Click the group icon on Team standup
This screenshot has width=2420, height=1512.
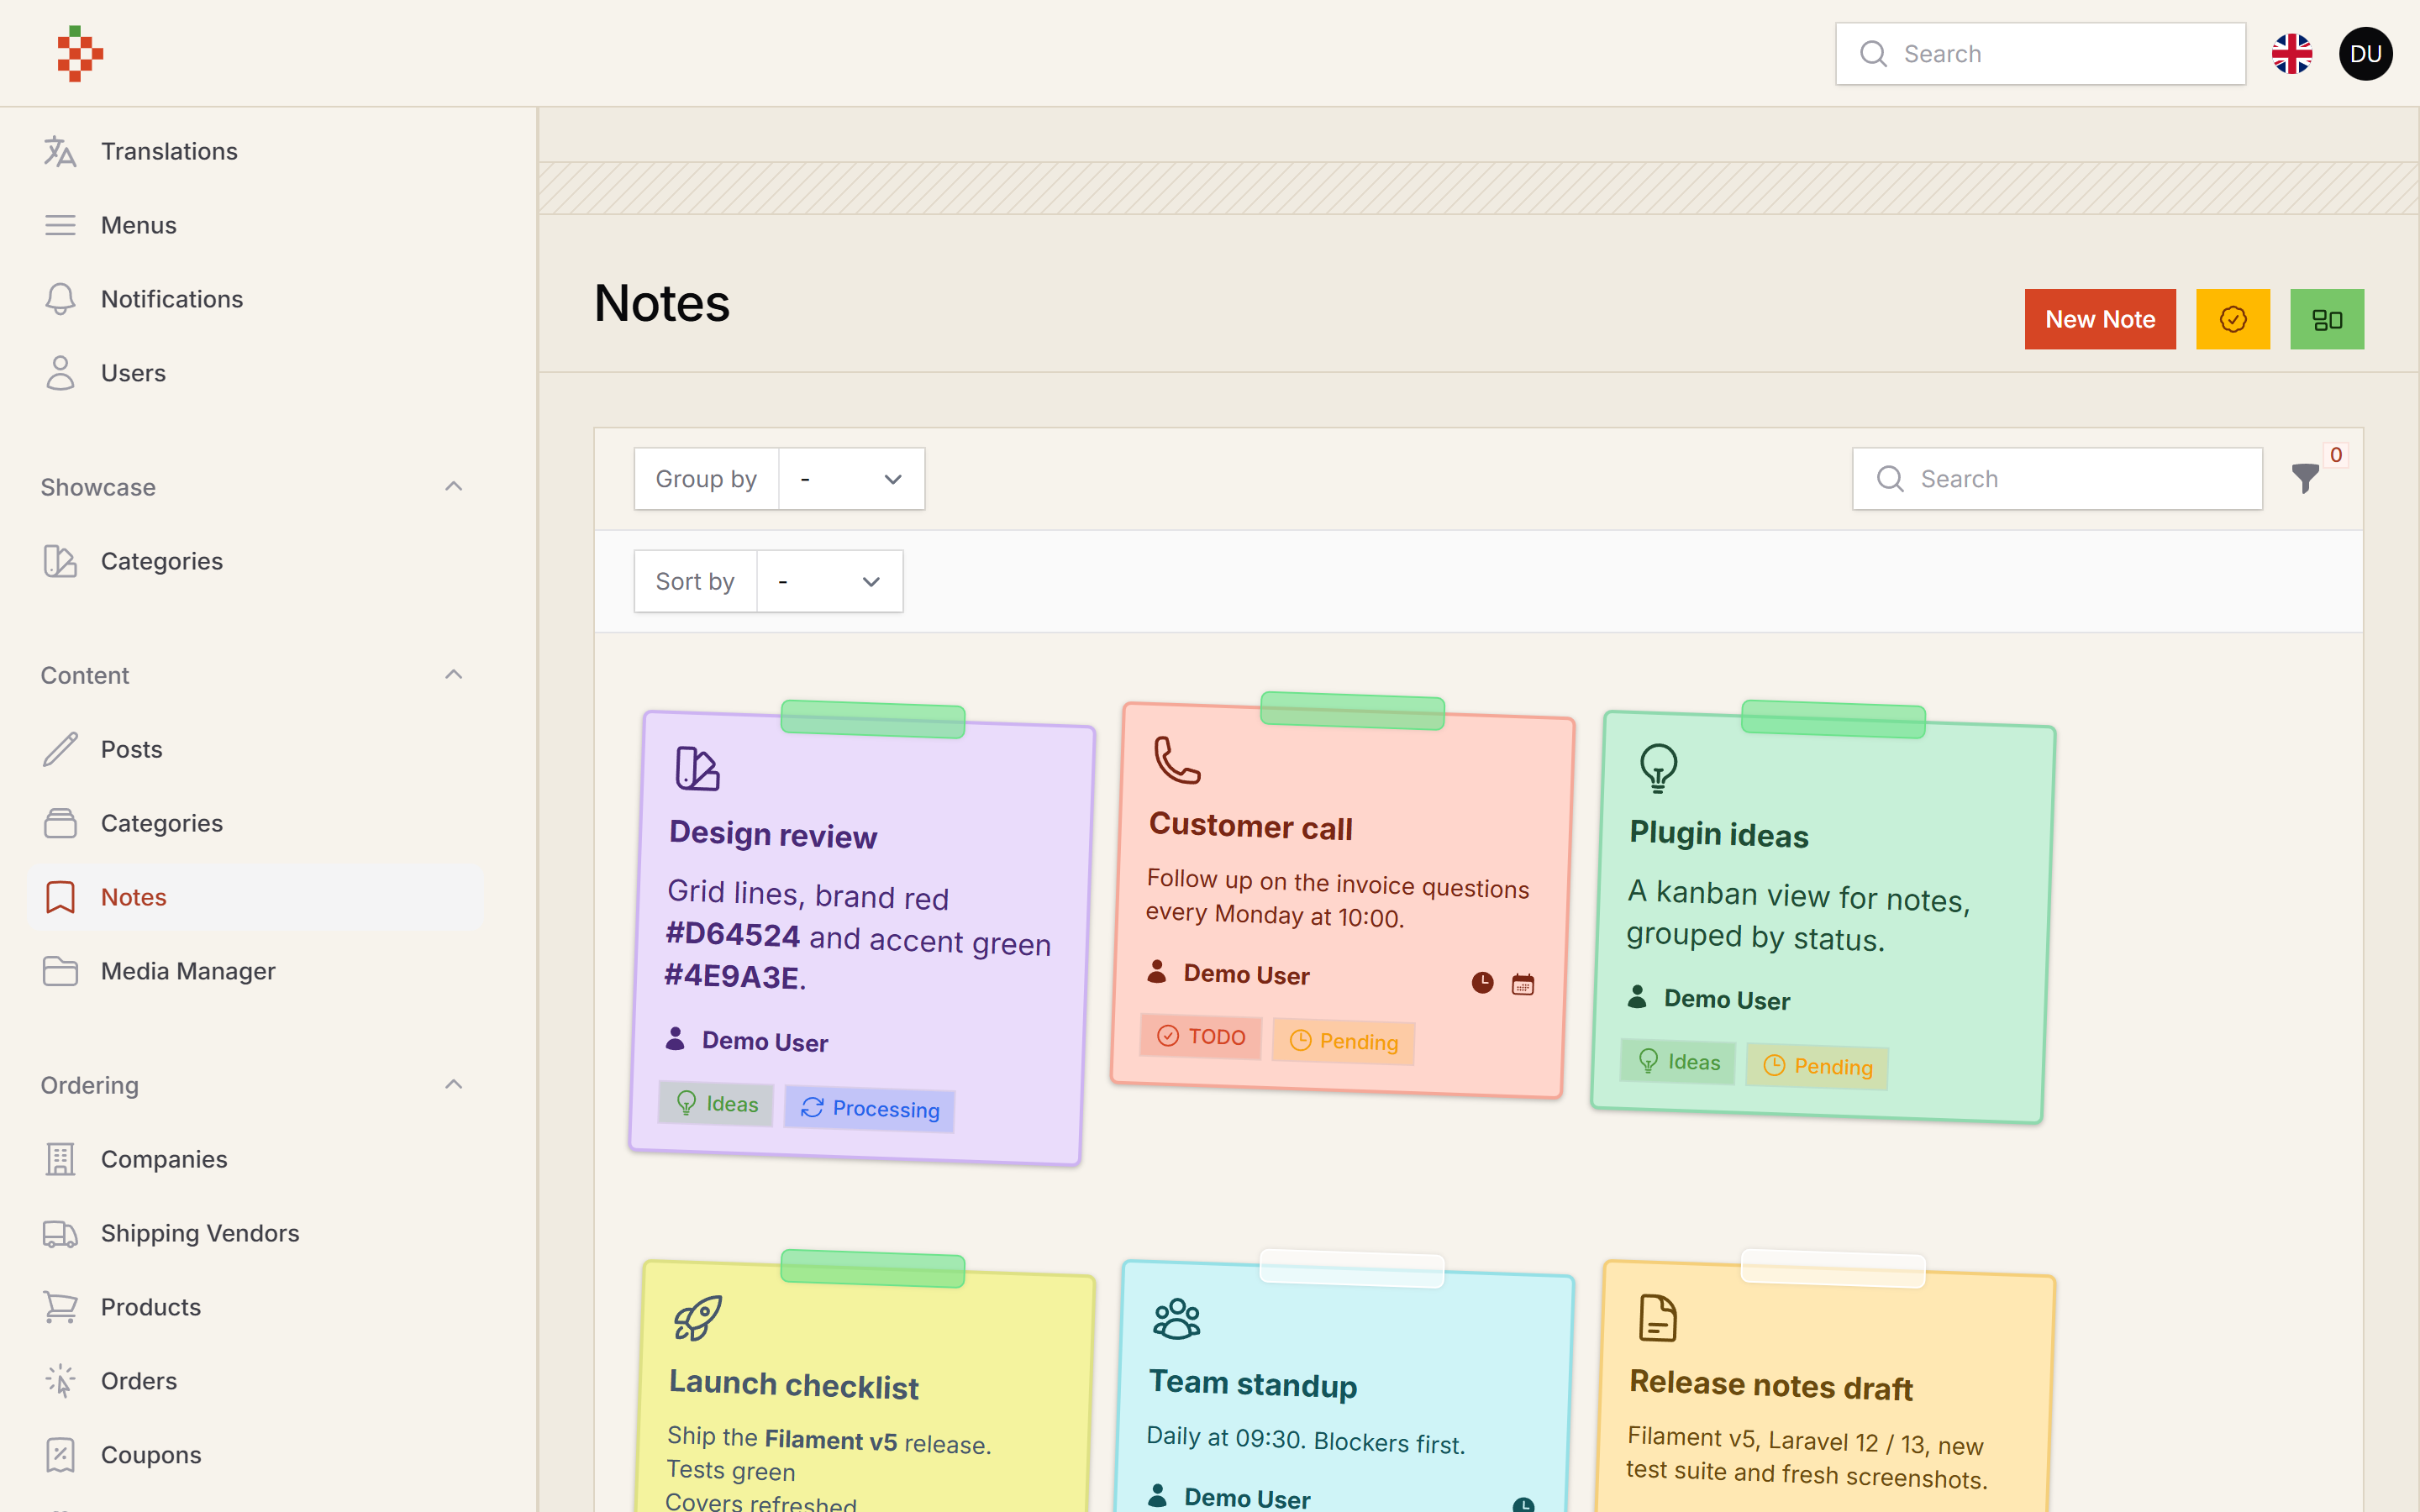coord(1177,1318)
